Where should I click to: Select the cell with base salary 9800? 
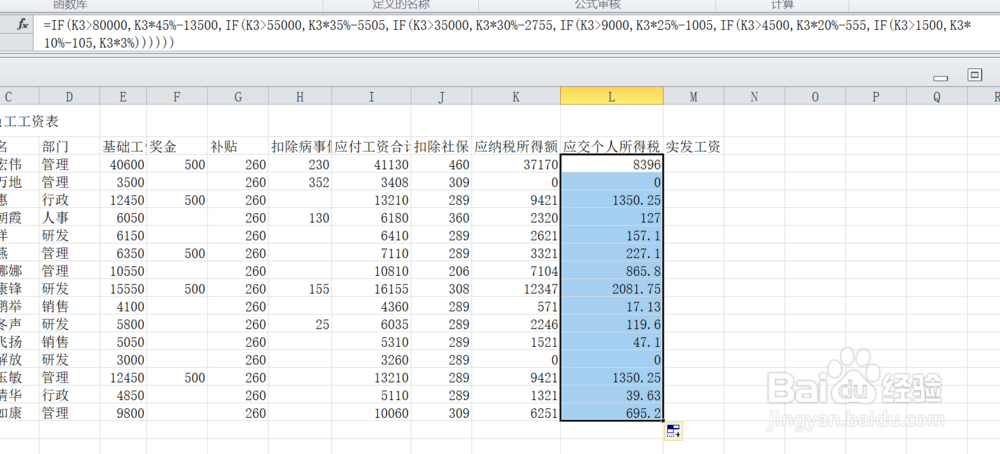pyautogui.click(x=123, y=413)
